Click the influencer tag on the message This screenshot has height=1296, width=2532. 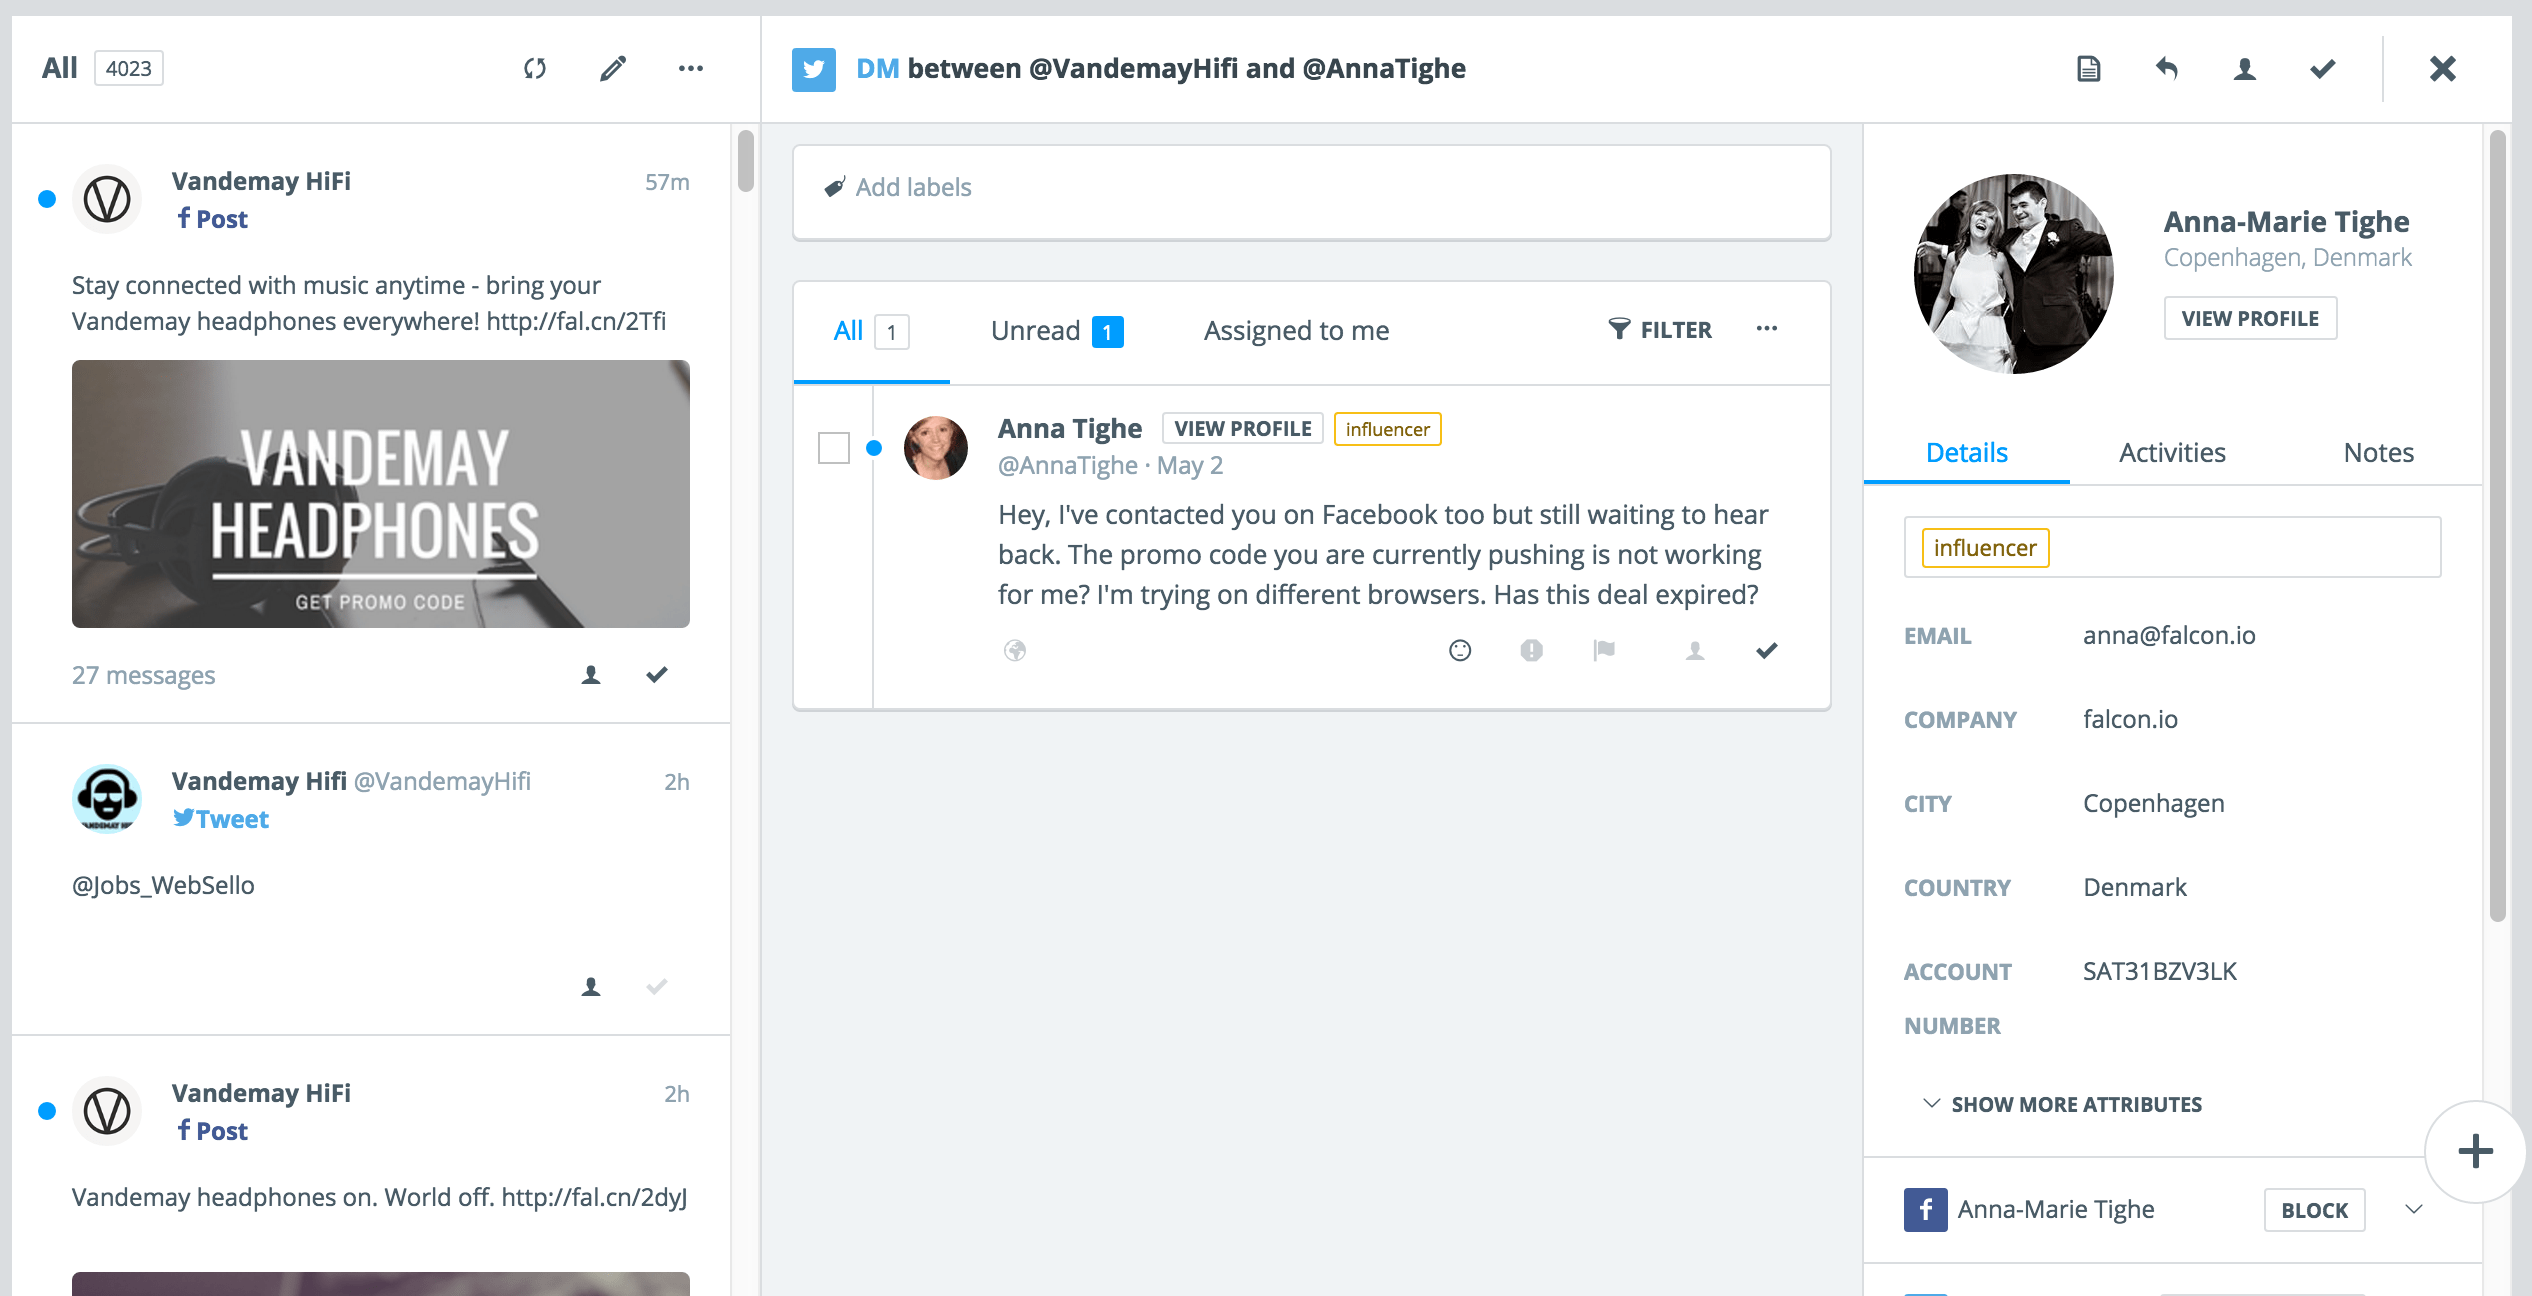pyautogui.click(x=1387, y=429)
